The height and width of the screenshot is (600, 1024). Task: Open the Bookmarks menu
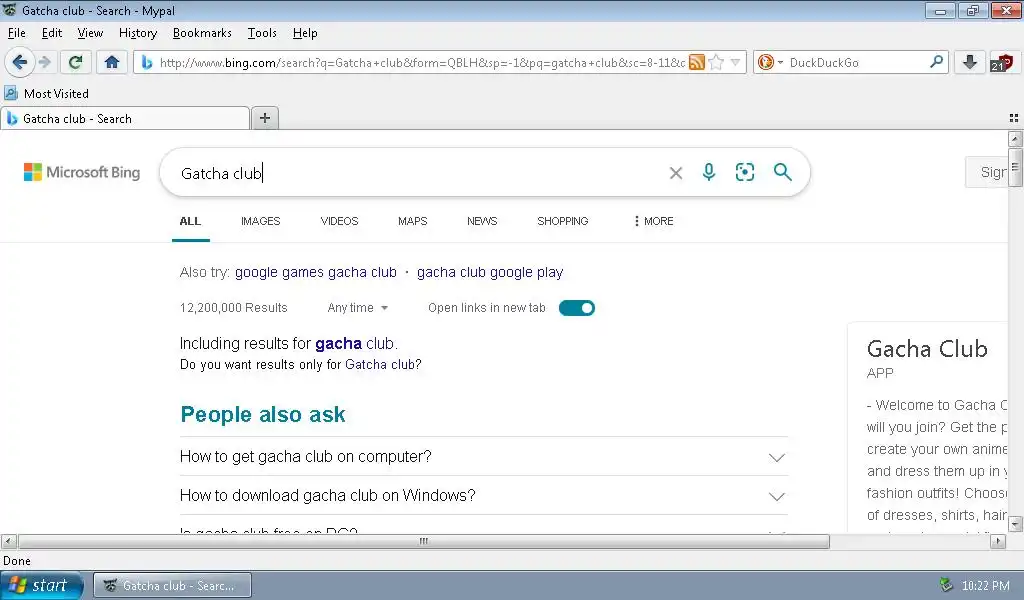202,33
